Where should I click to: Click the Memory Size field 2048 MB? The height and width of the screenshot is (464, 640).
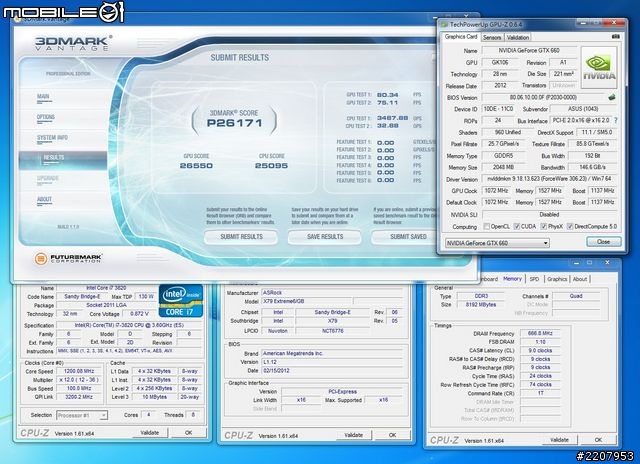pyautogui.click(x=503, y=167)
